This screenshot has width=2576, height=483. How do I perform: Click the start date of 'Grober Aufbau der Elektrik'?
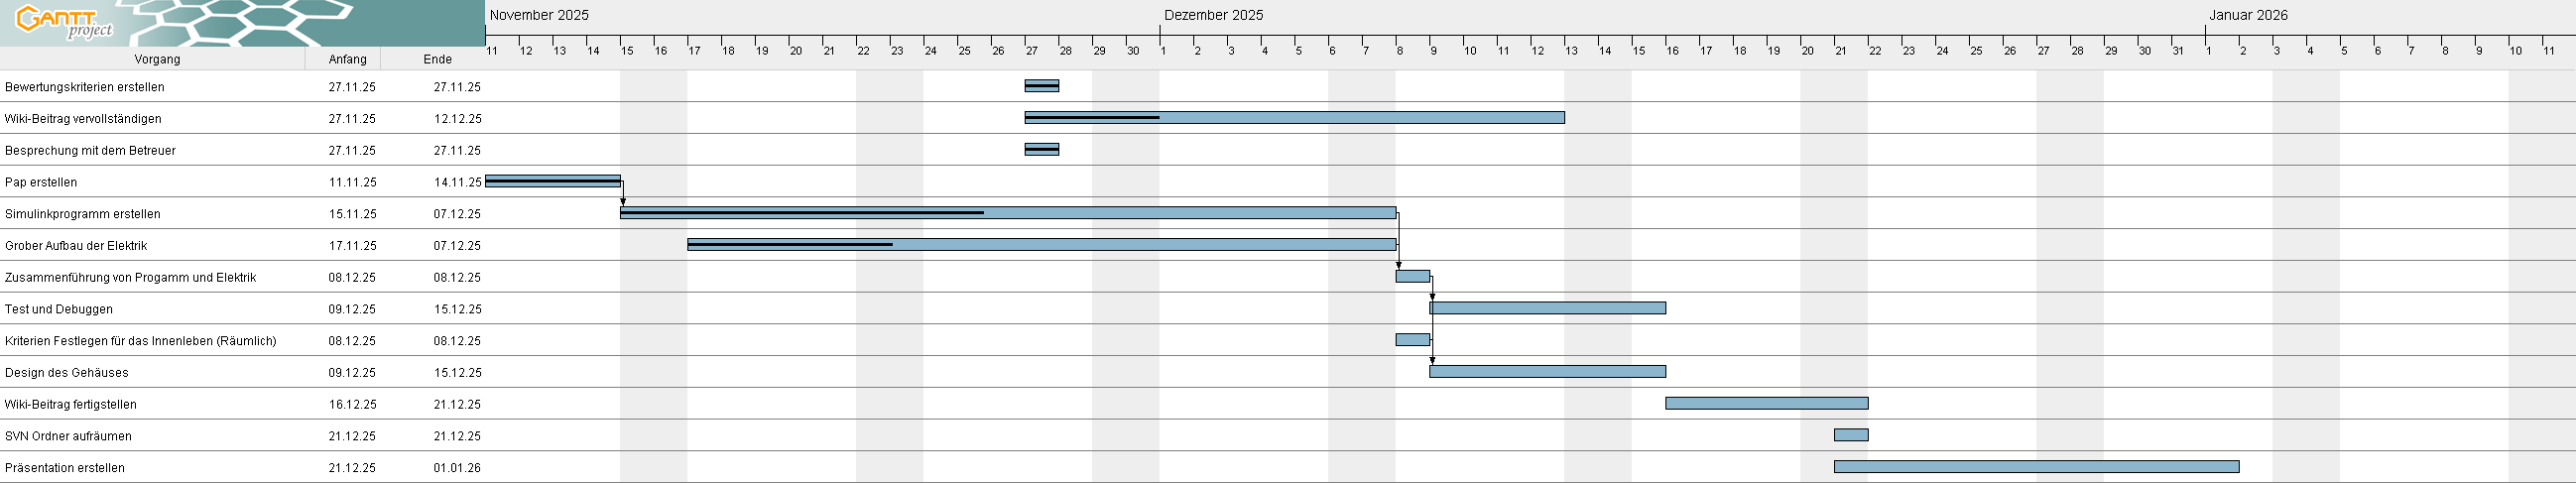(352, 246)
